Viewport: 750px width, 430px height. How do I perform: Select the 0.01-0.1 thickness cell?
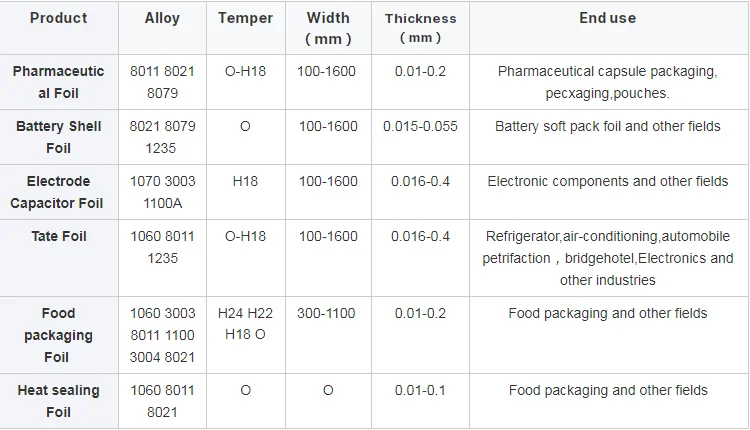click(420, 390)
